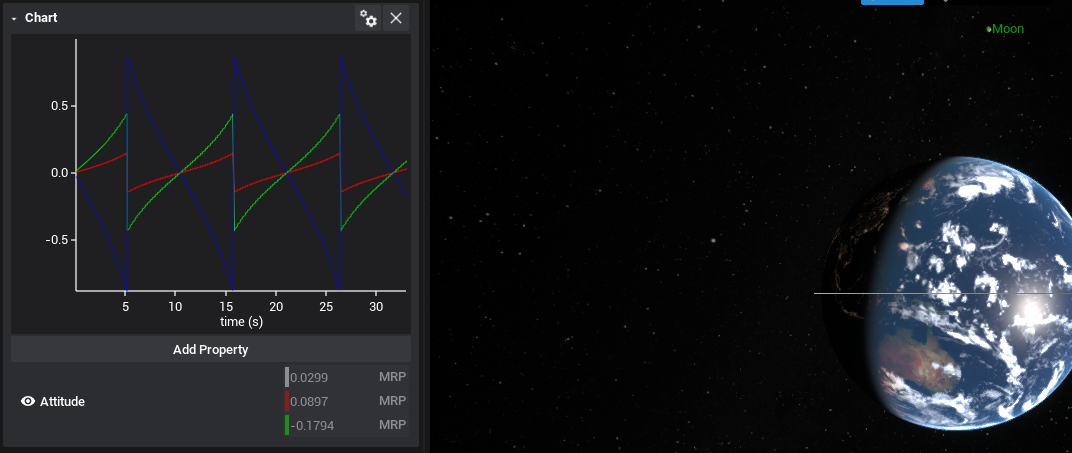Click the Chart panel title
Image resolution: width=1072 pixels, height=453 pixels.
(41, 18)
